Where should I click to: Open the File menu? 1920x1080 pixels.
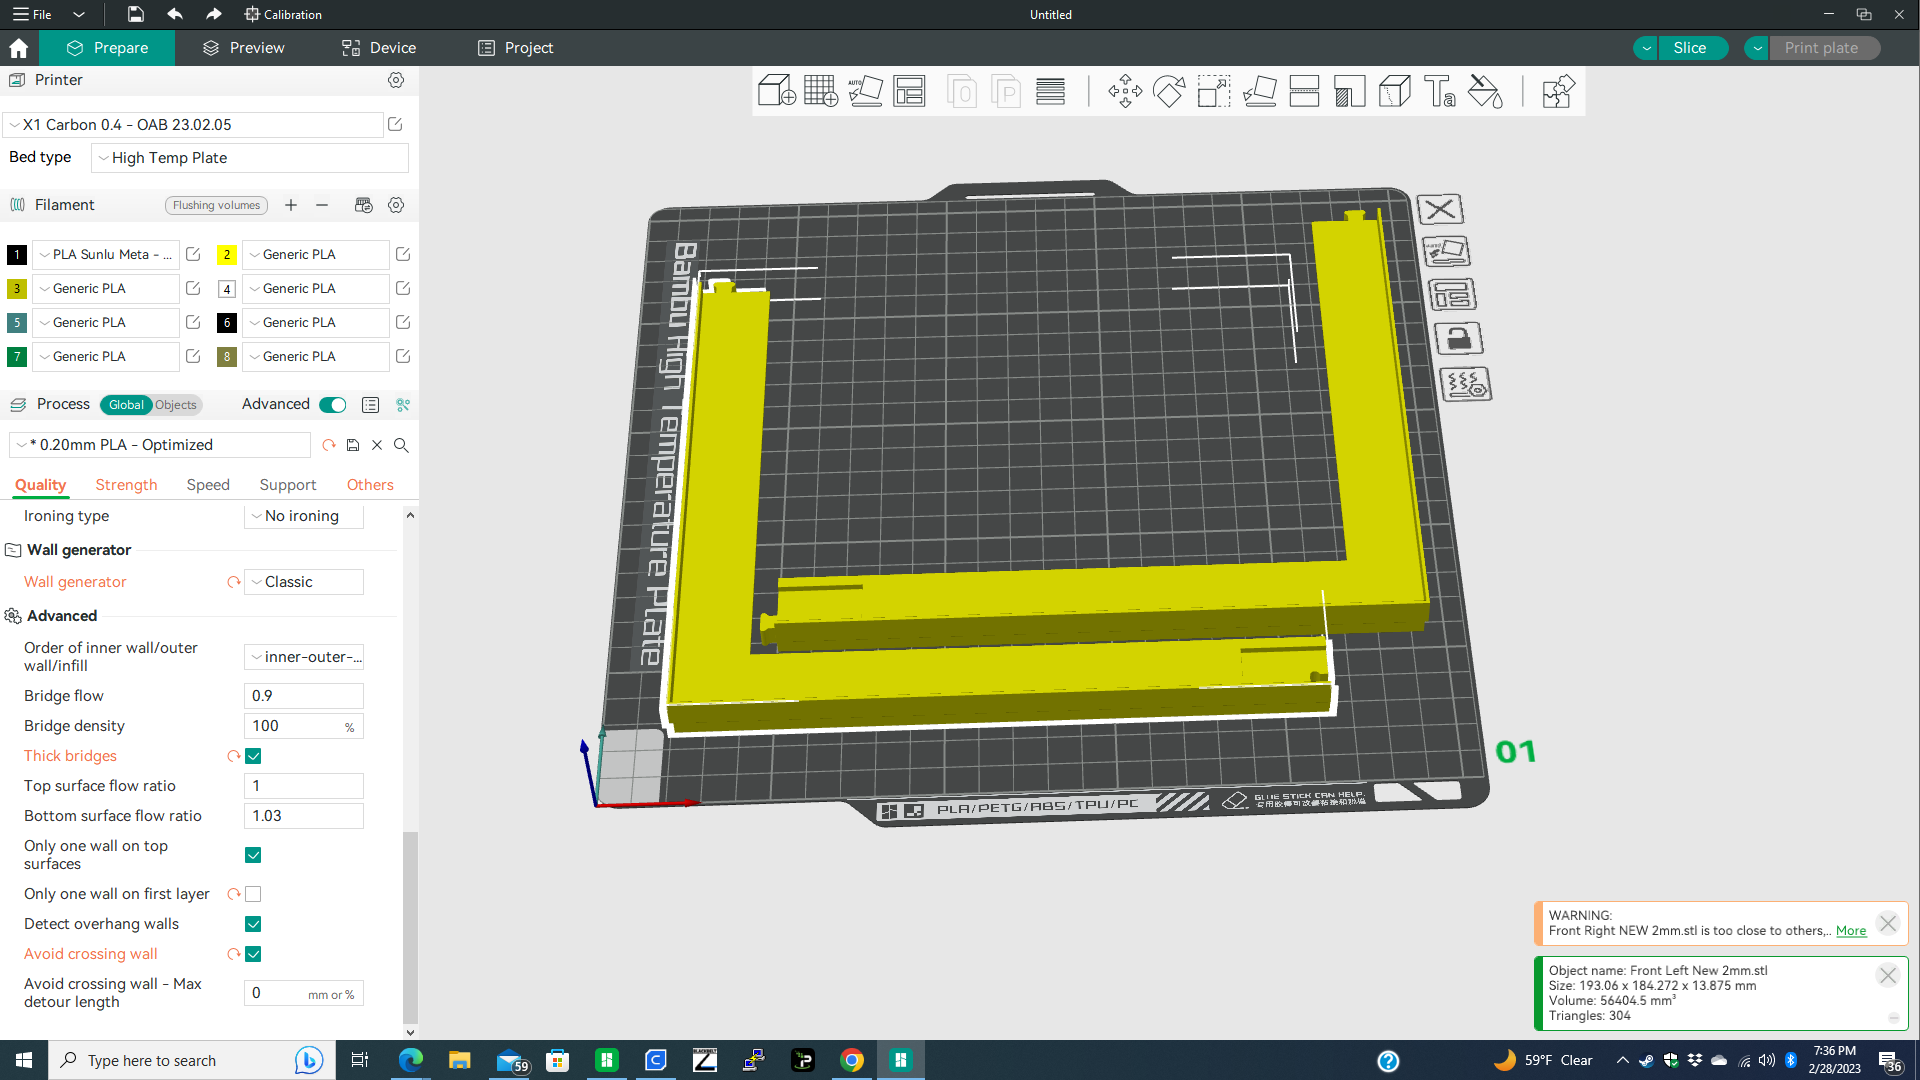pos(34,14)
